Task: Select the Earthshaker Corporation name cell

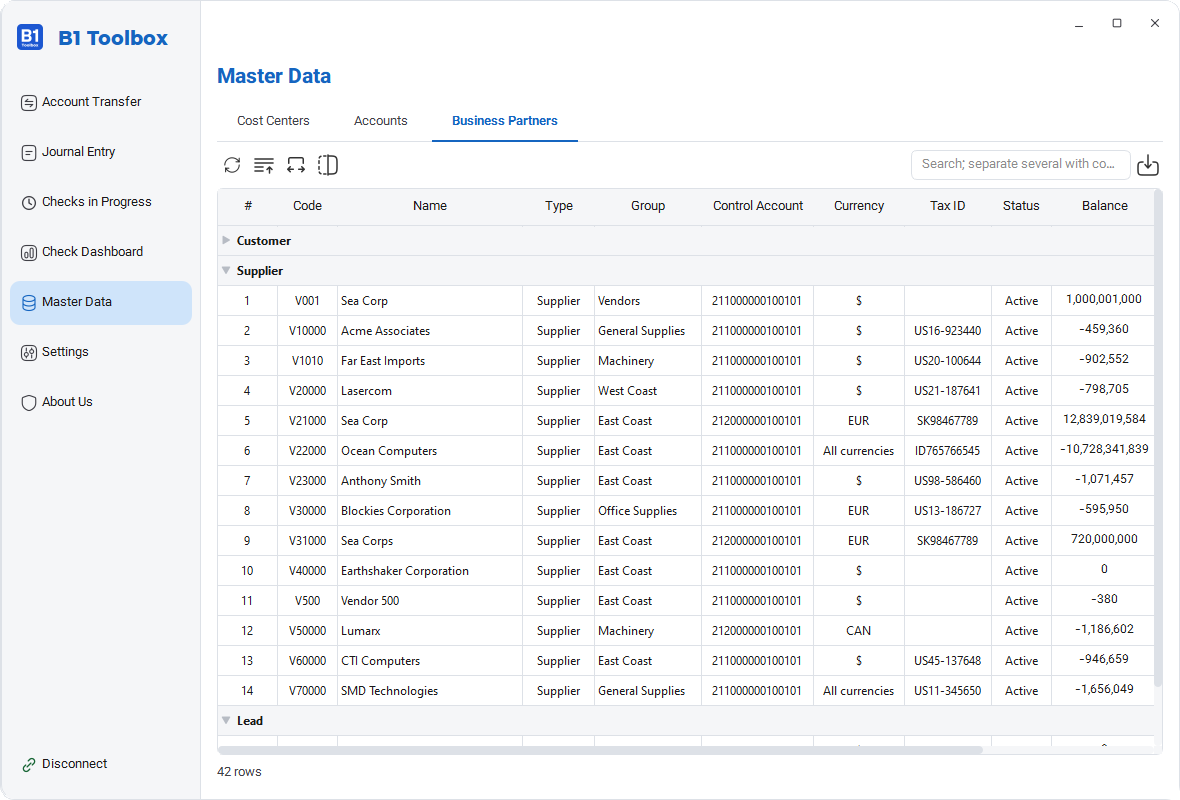Action: click(430, 570)
